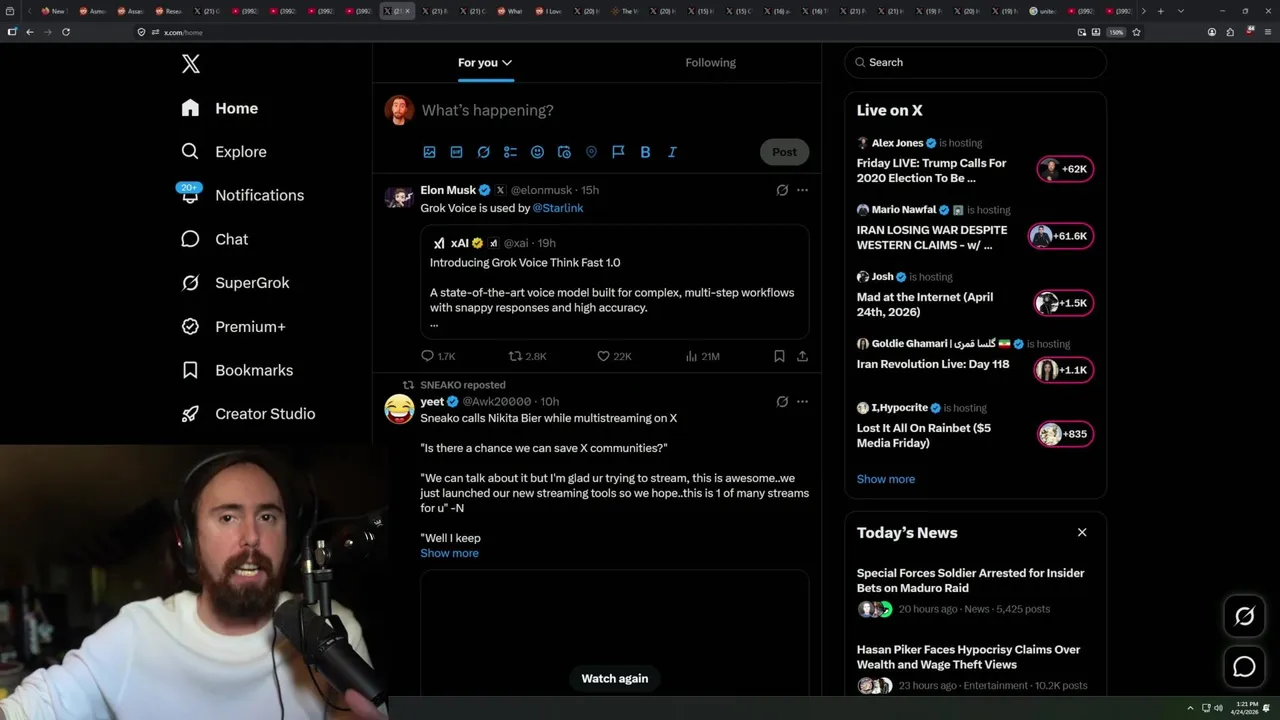The height and width of the screenshot is (720, 1280).
Task: Open new browser tab plus button
Action: pos(1160,11)
